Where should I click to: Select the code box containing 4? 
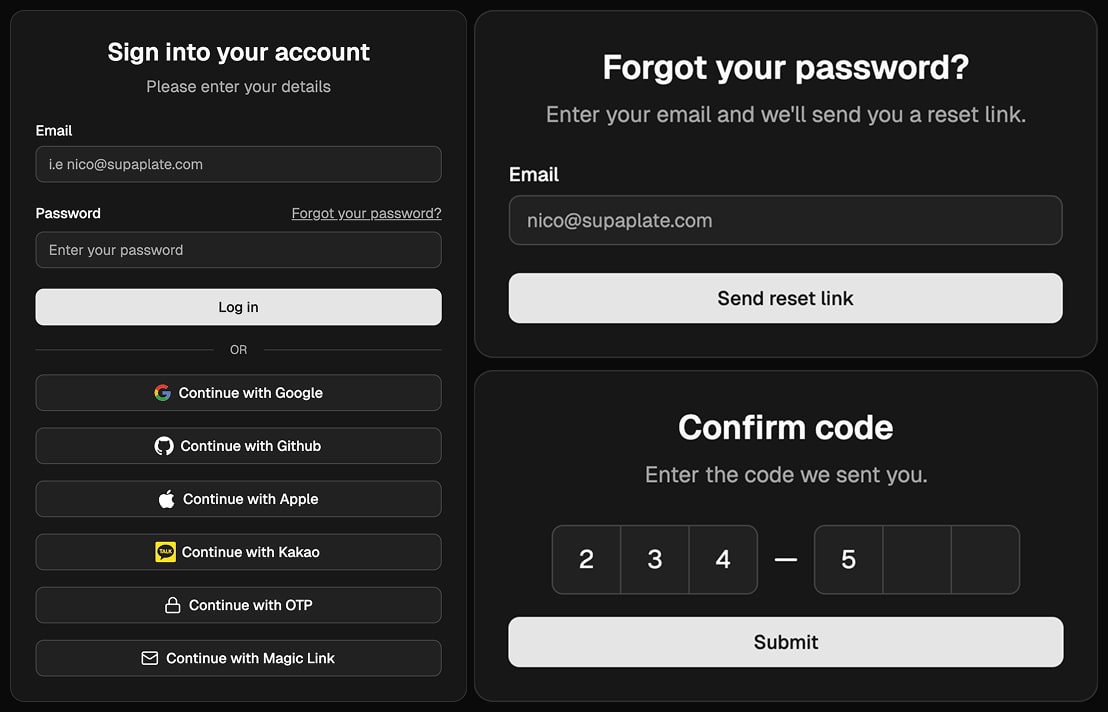pyautogui.click(x=723, y=559)
